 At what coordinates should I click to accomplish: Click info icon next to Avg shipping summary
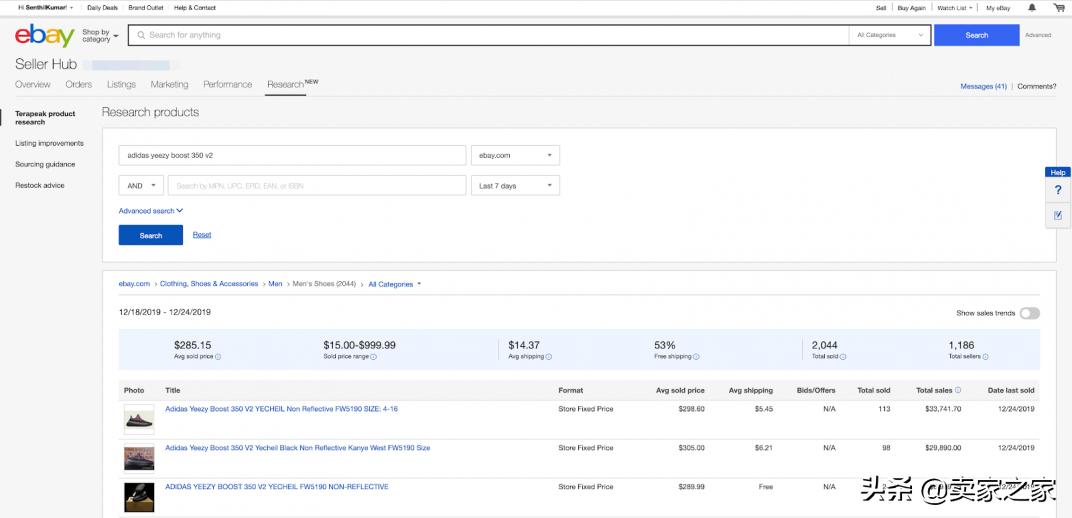pyautogui.click(x=549, y=357)
